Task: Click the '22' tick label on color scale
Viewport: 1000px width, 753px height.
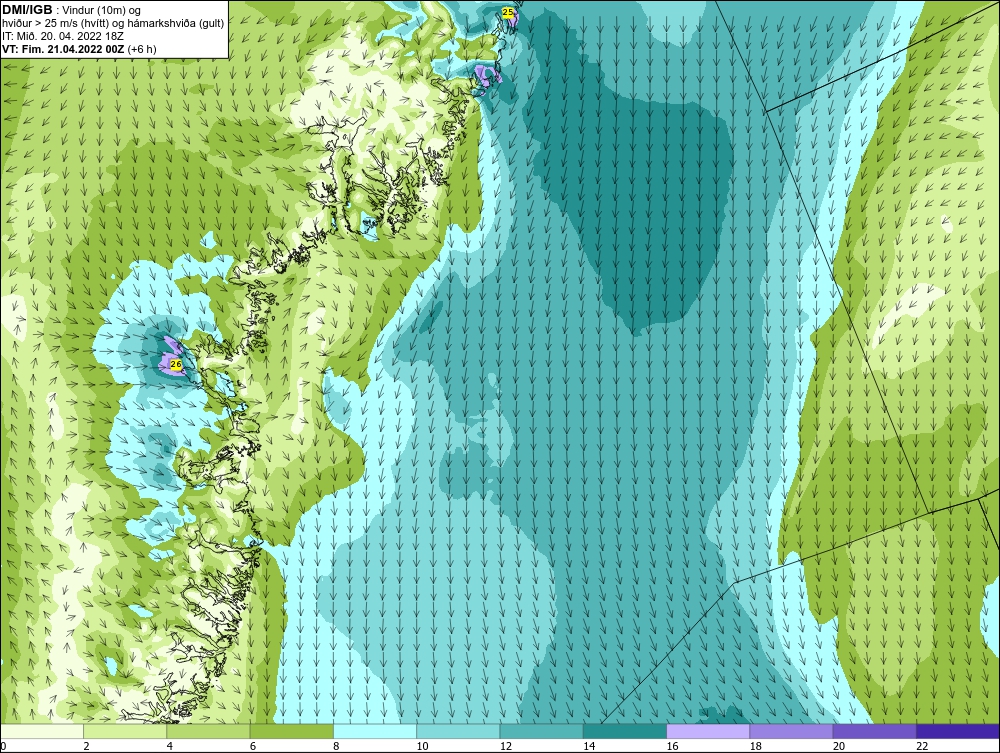Action: (922, 747)
